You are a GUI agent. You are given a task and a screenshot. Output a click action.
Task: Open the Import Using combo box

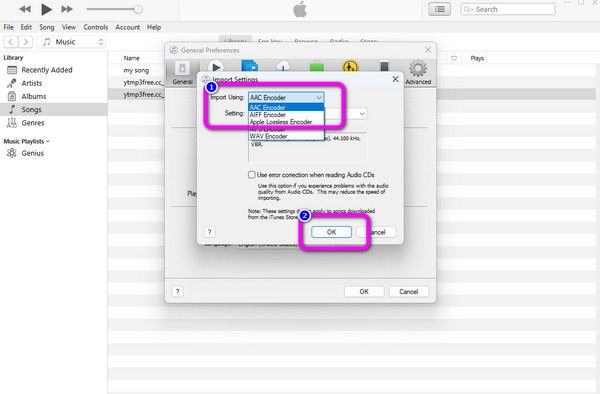286,98
